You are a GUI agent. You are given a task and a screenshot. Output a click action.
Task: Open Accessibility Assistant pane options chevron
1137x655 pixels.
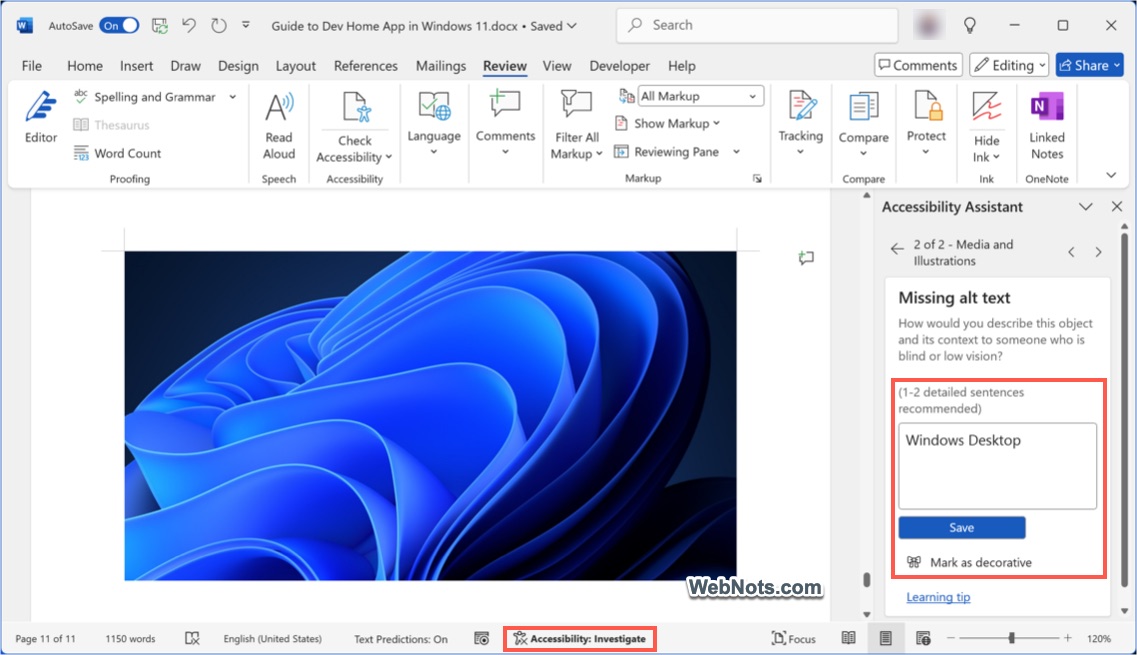[1086, 207]
